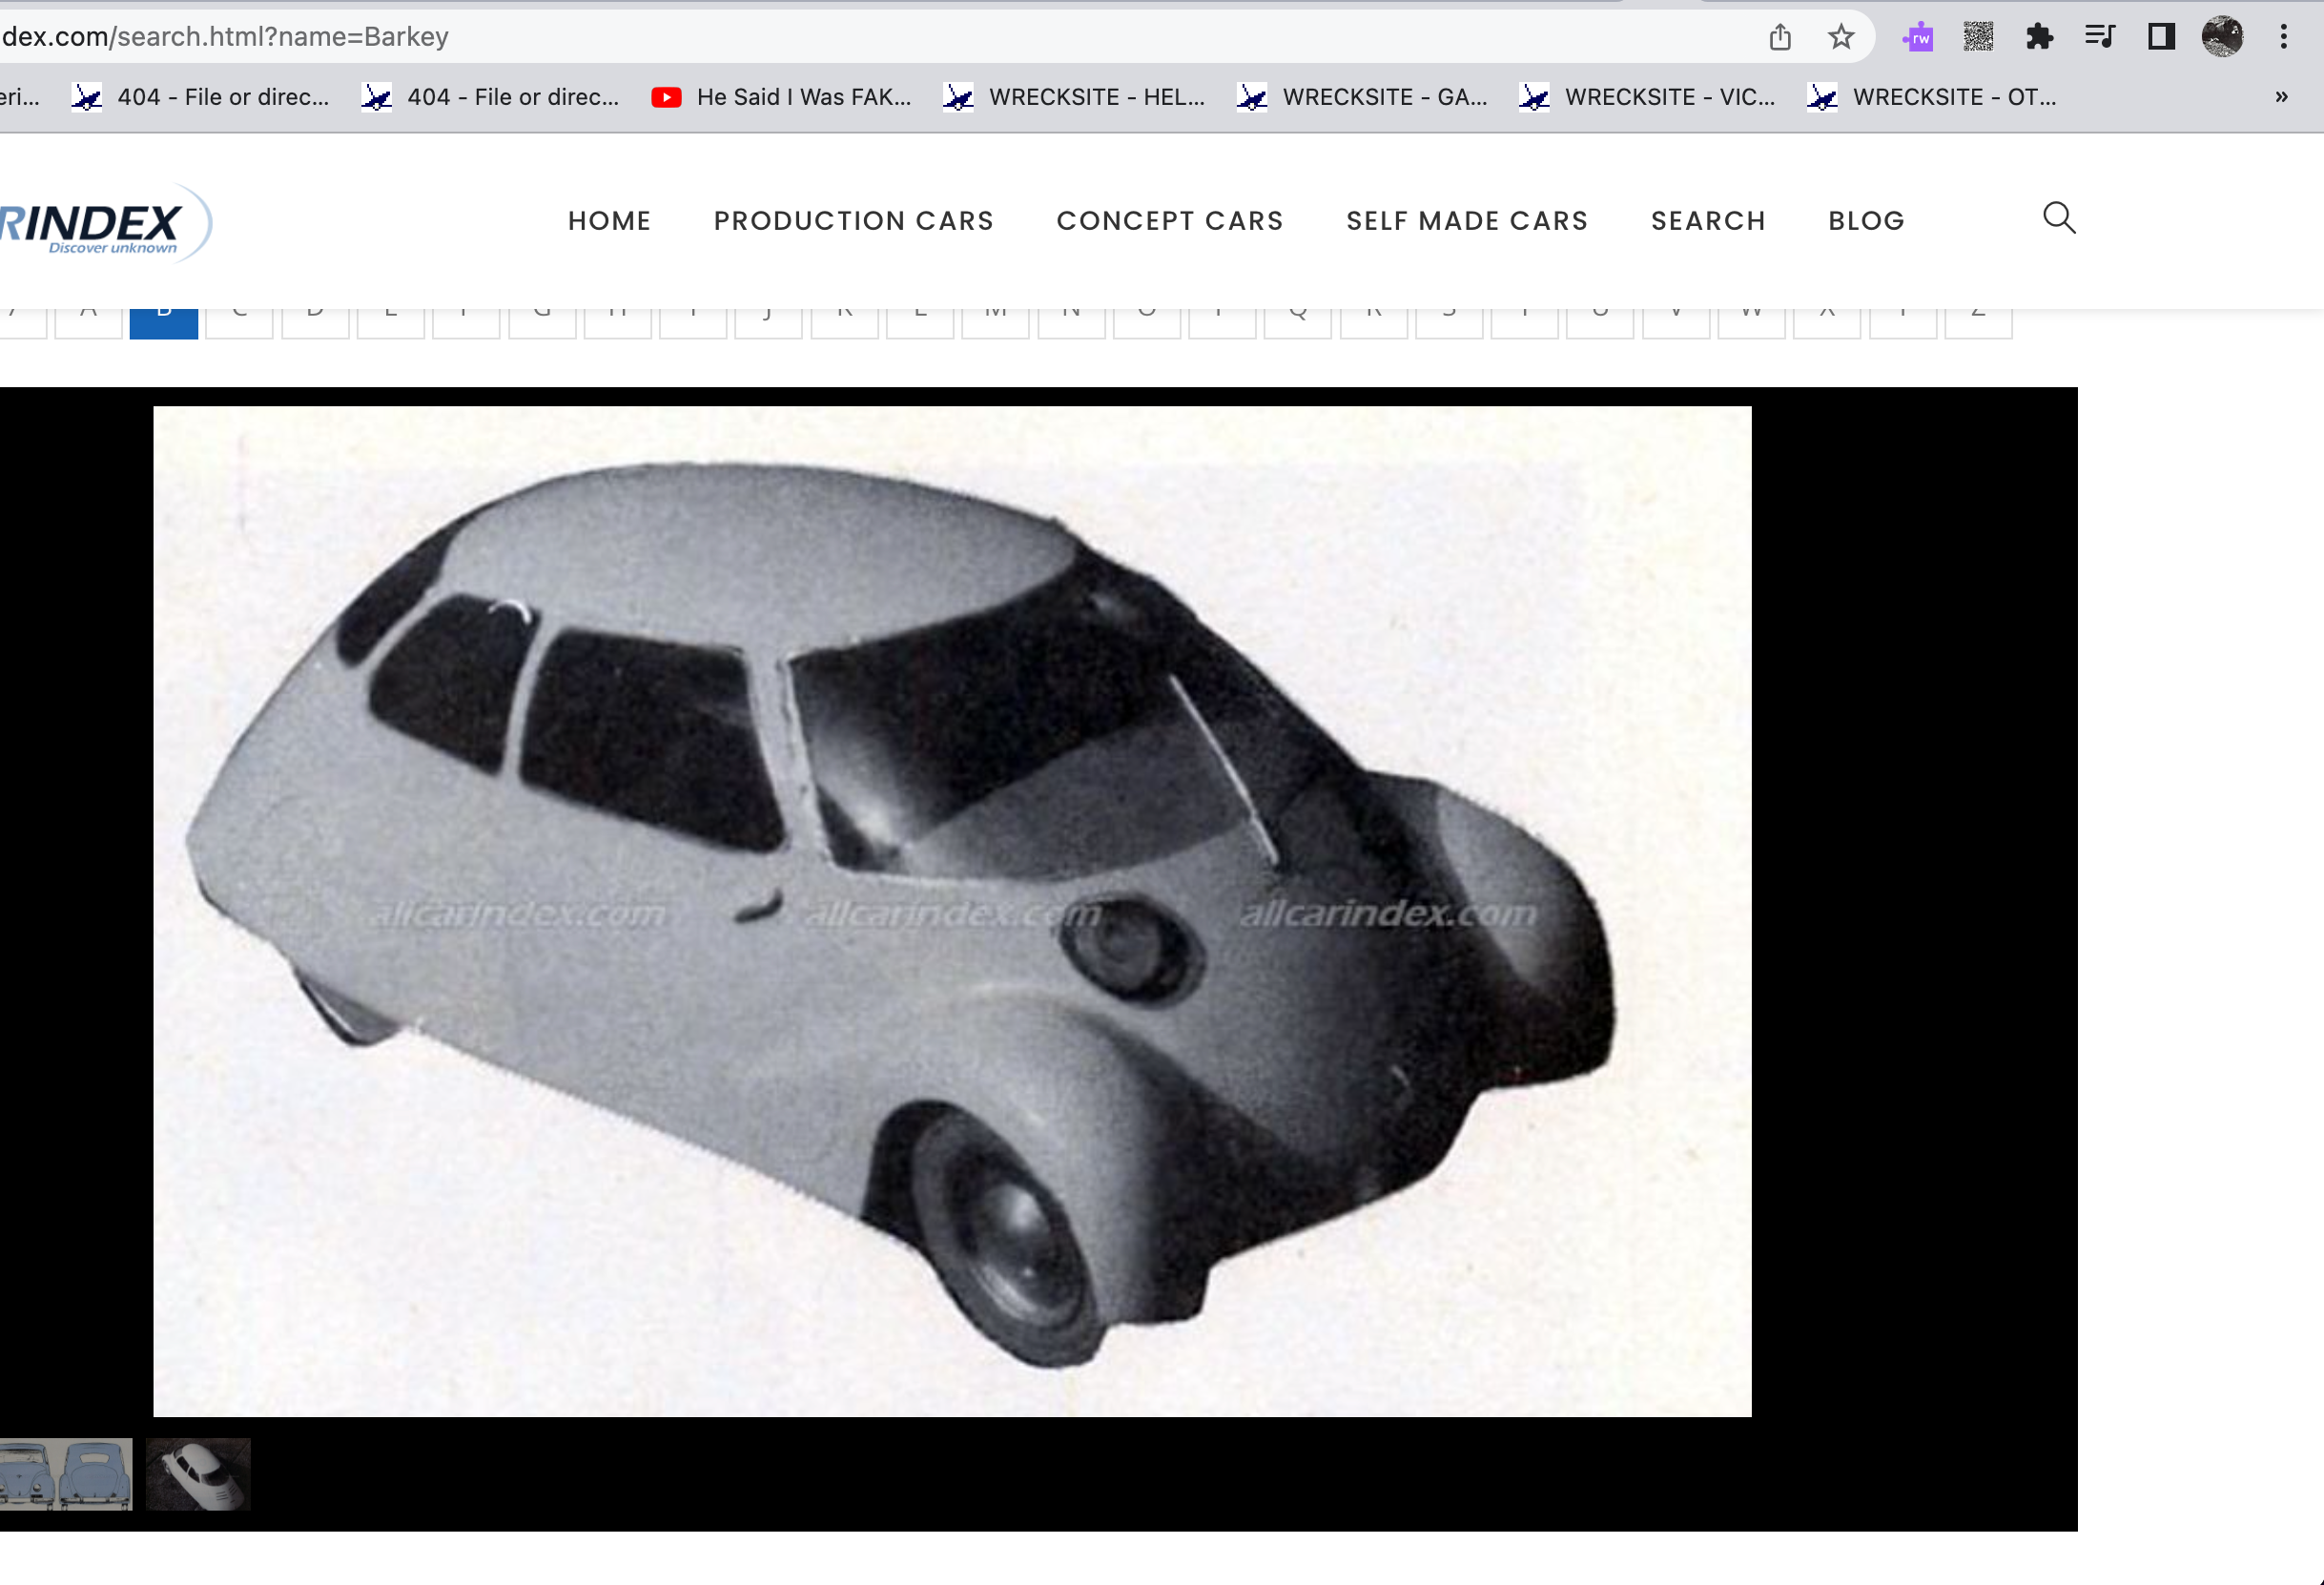Open the 'He Said I Was FAK...' YouTube bookmark
This screenshot has width=2324, height=1585.
(781, 97)
